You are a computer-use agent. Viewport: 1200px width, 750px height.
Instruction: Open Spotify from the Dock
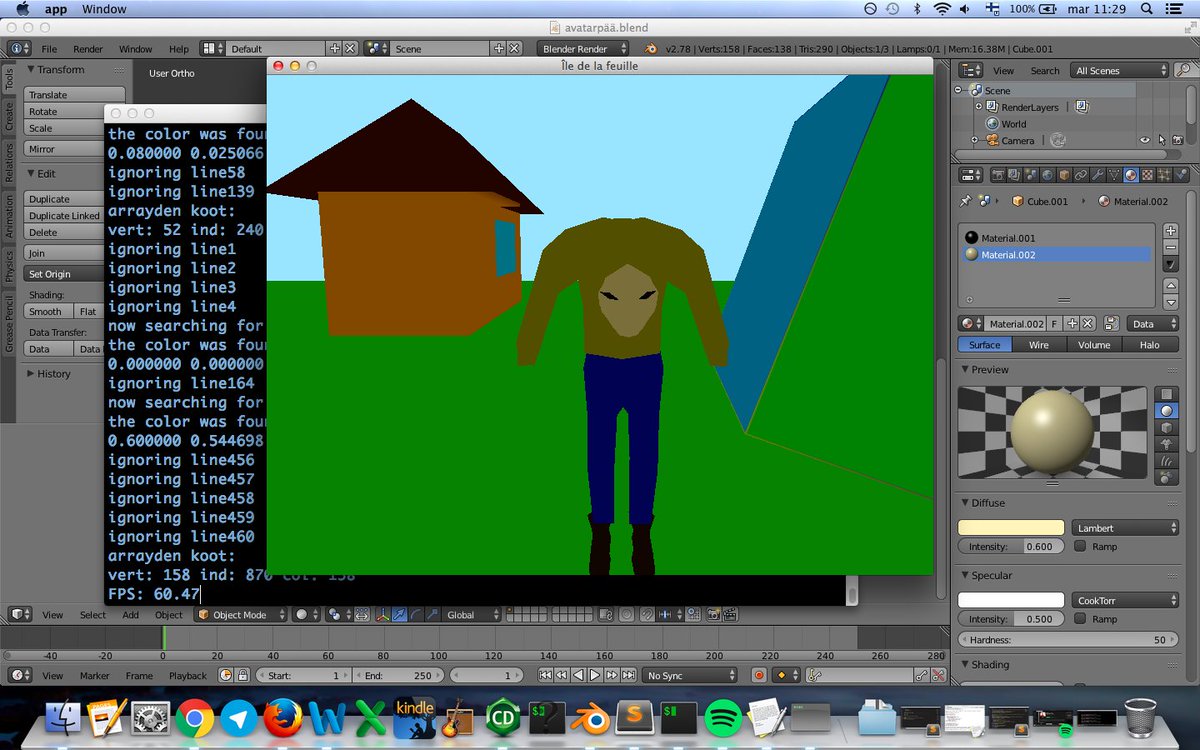tap(722, 719)
